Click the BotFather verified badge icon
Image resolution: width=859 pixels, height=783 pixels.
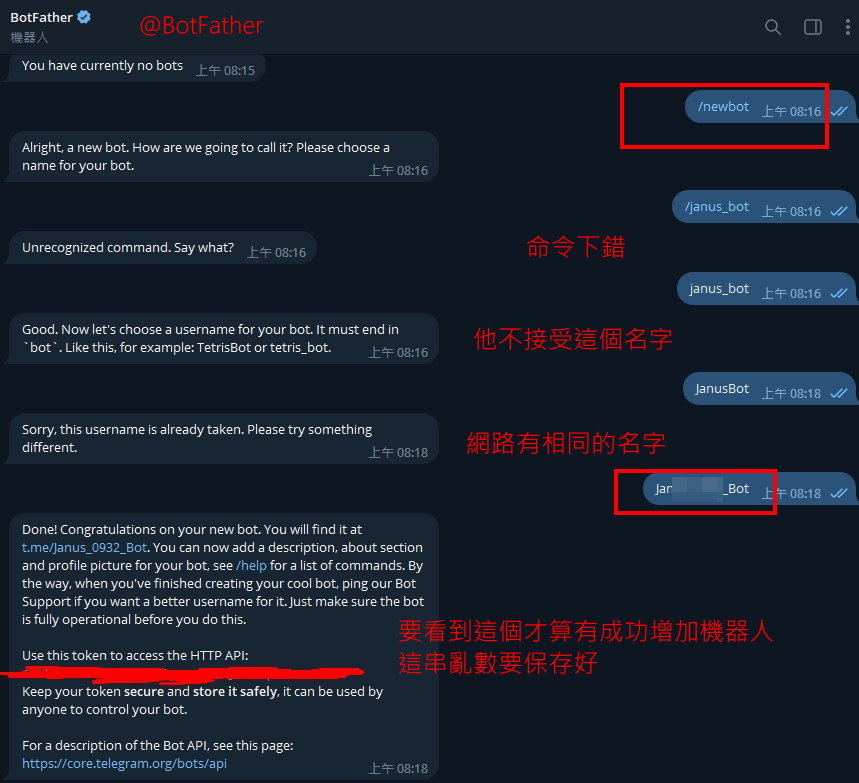84,18
